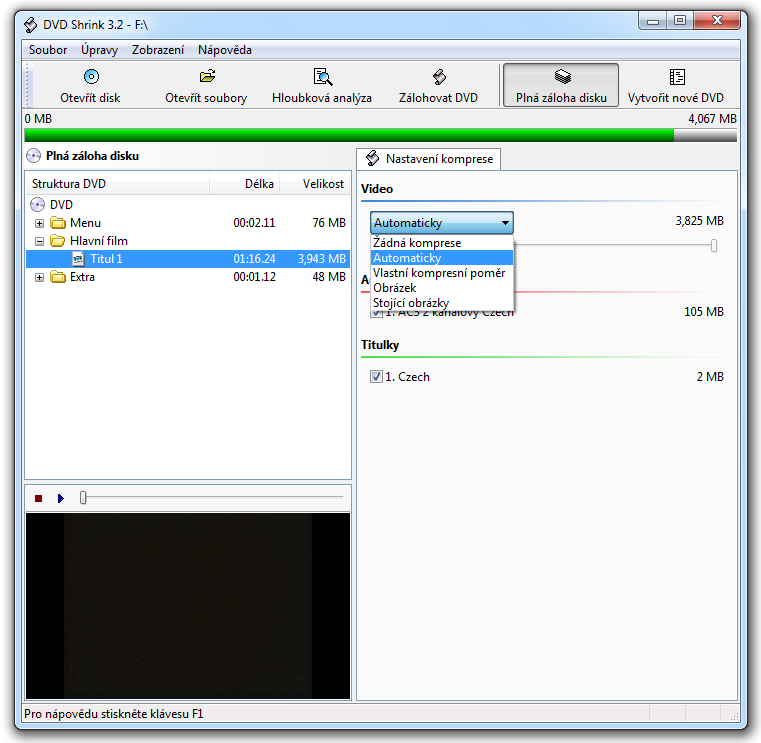Maximize the DVD Shrink window
Image resolution: width=761 pixels, height=743 pixels.
(x=680, y=20)
